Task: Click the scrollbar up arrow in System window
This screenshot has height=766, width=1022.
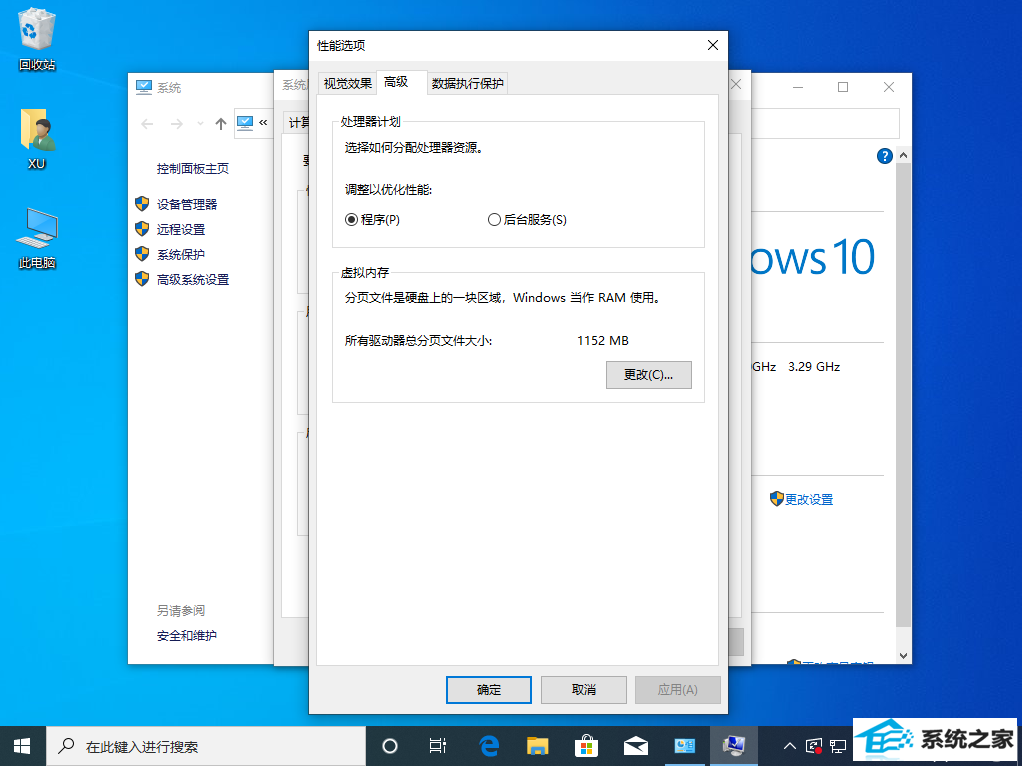Action: pyautogui.click(x=903, y=155)
